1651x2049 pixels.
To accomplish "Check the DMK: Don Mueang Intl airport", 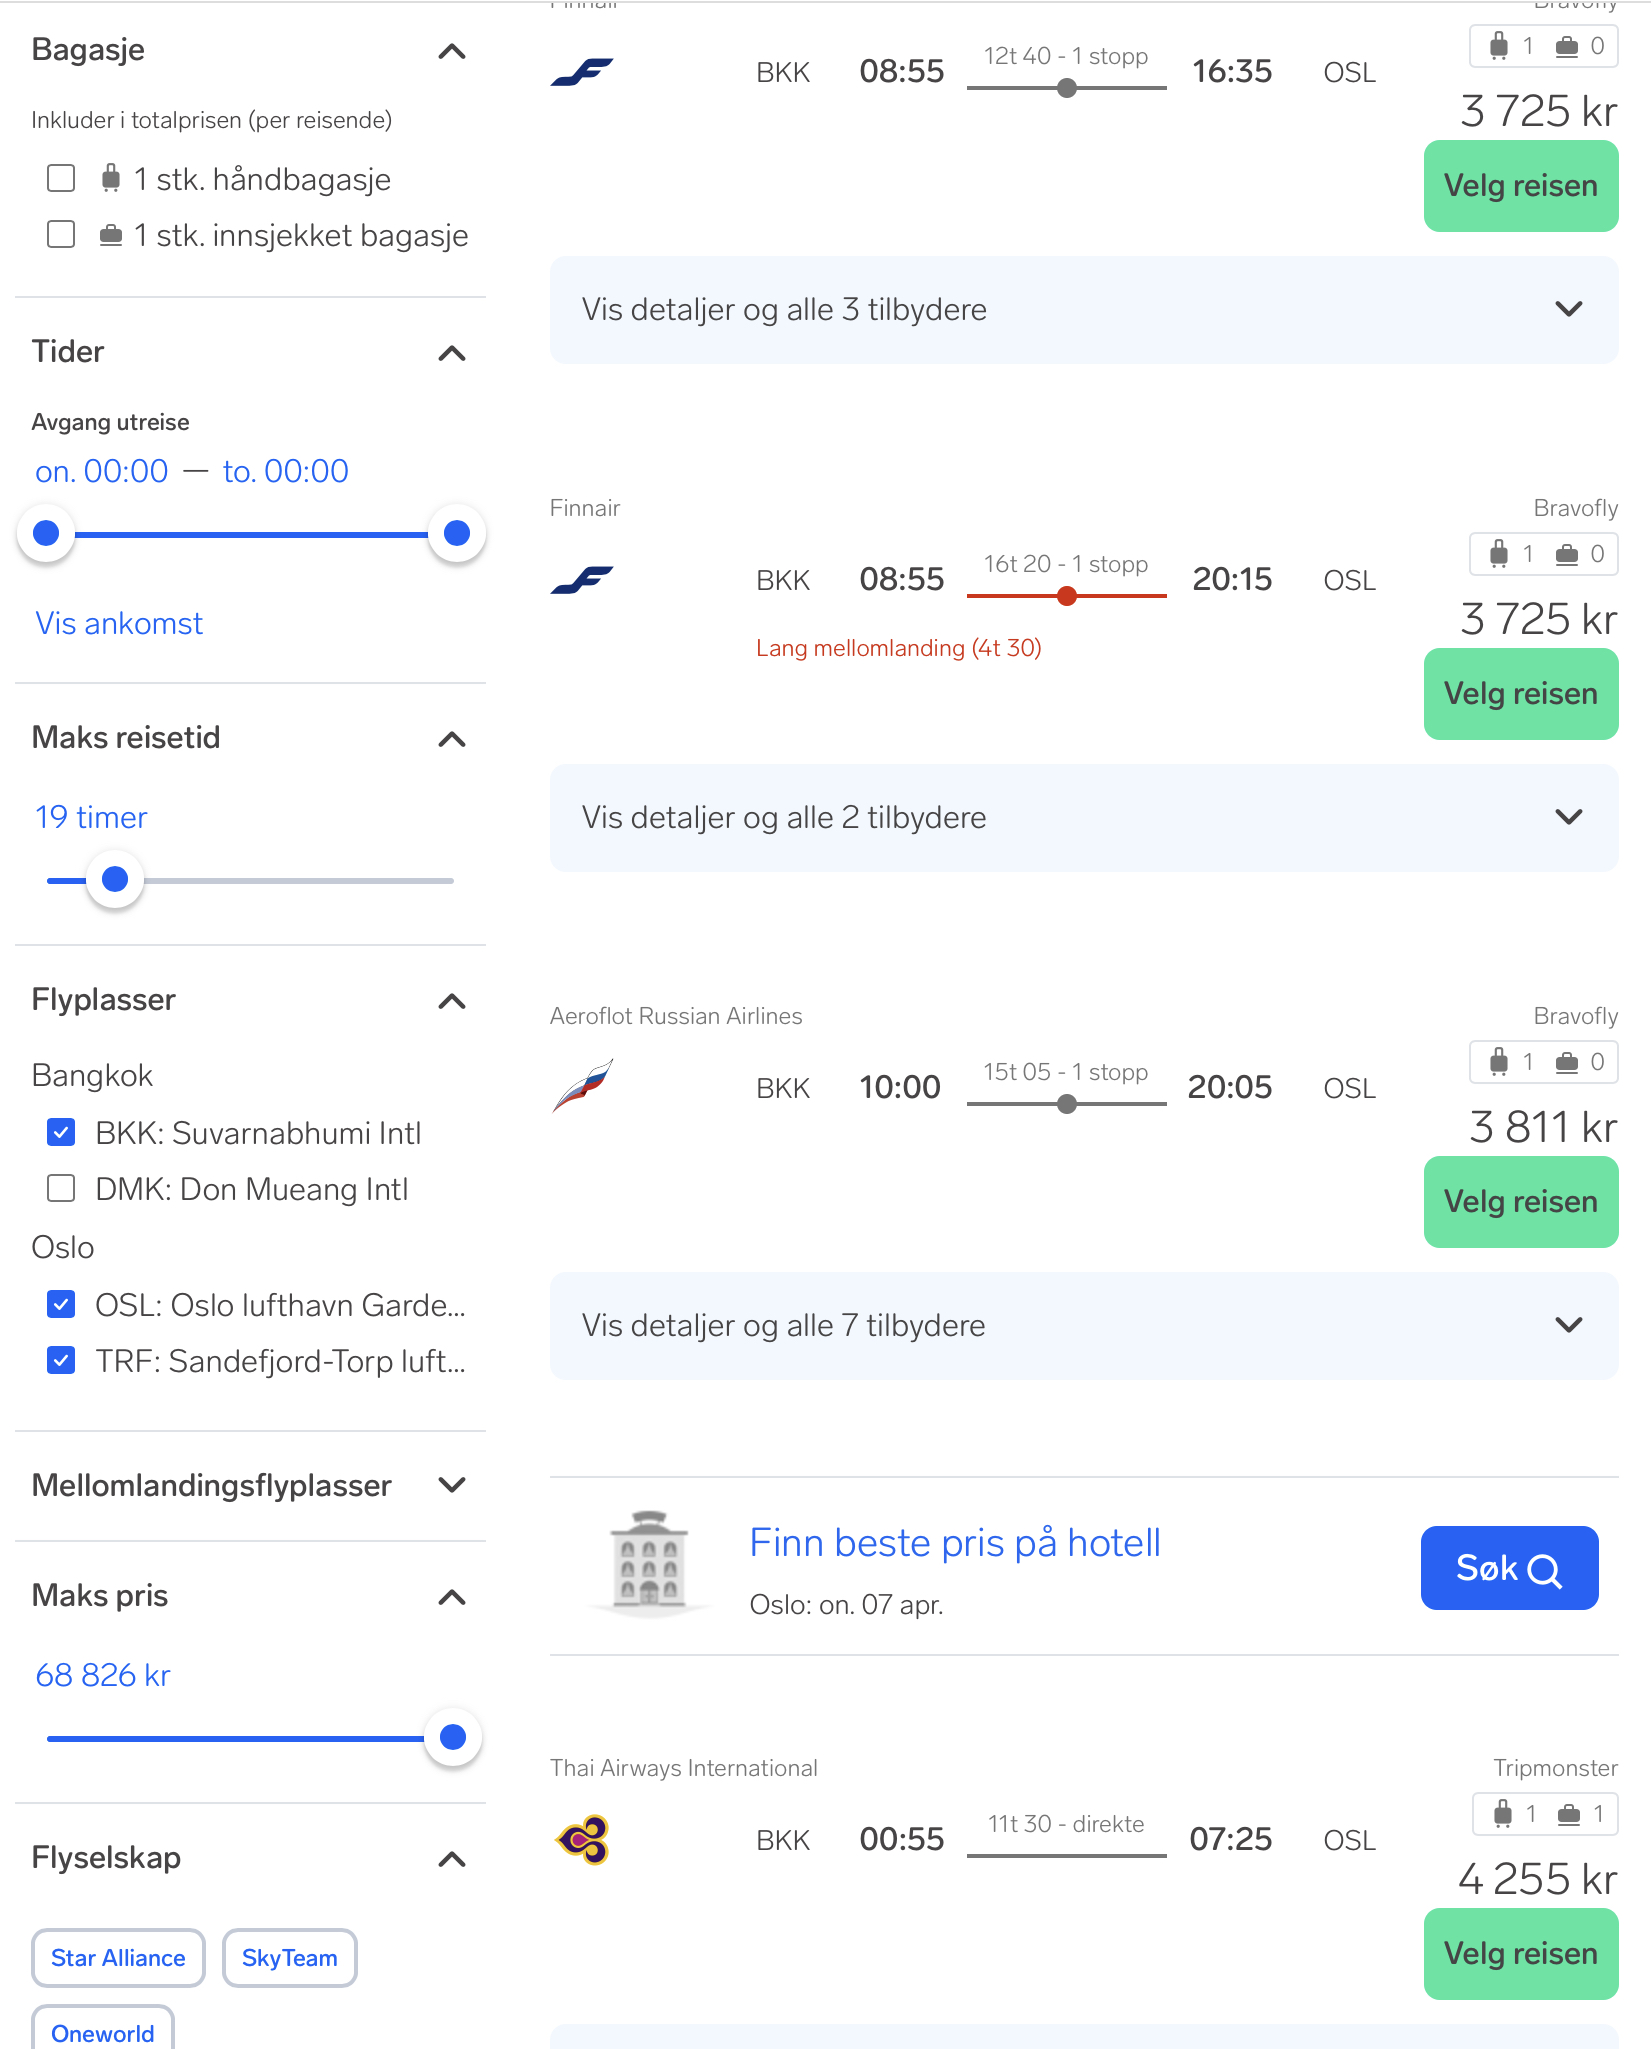I will click(62, 1189).
